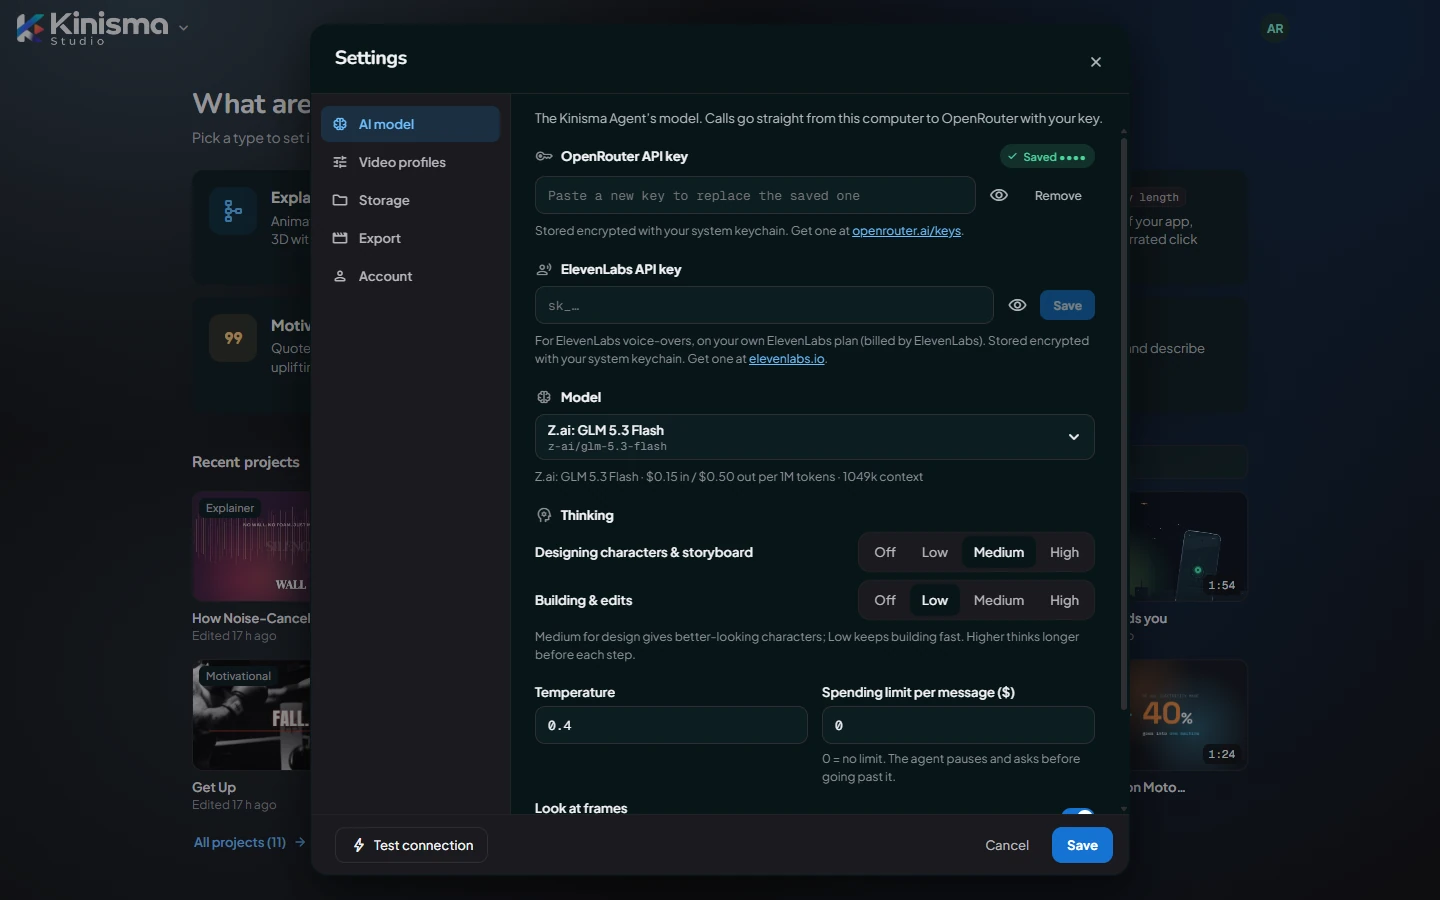Open the AI model settings tab
This screenshot has width=1440, height=900.
click(410, 124)
